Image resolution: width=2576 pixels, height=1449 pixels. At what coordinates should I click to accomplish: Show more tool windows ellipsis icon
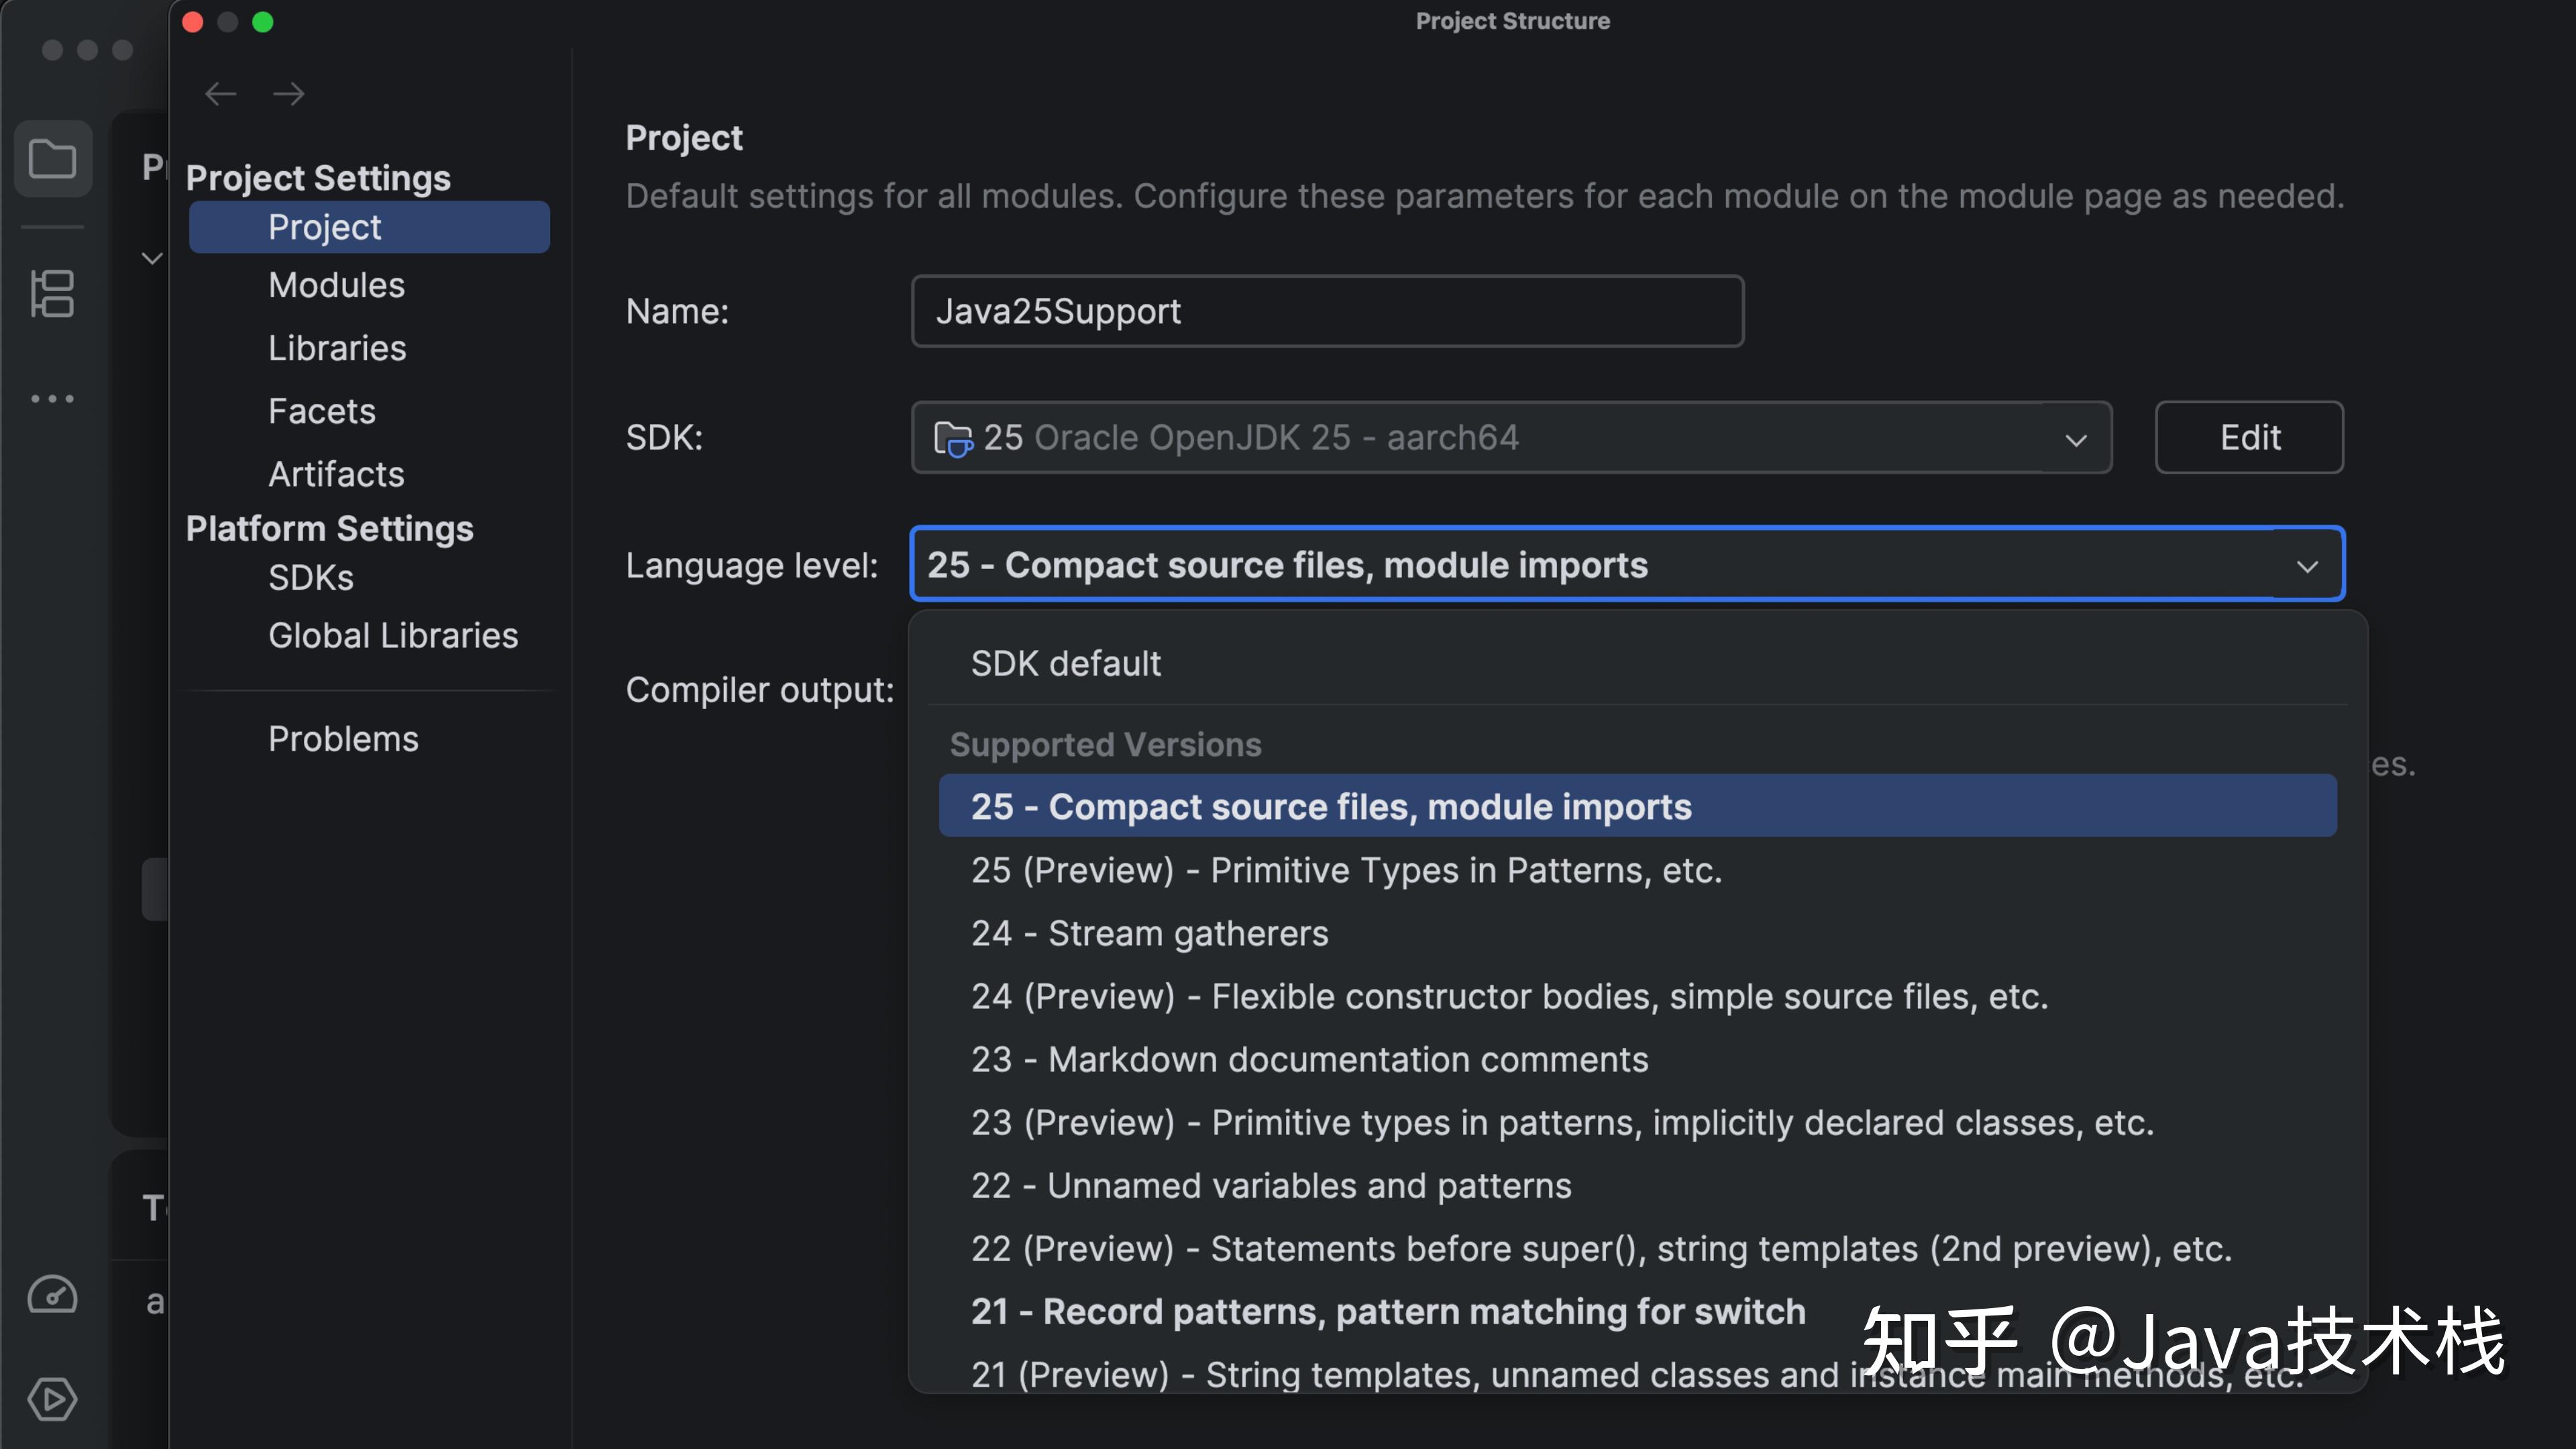52,399
